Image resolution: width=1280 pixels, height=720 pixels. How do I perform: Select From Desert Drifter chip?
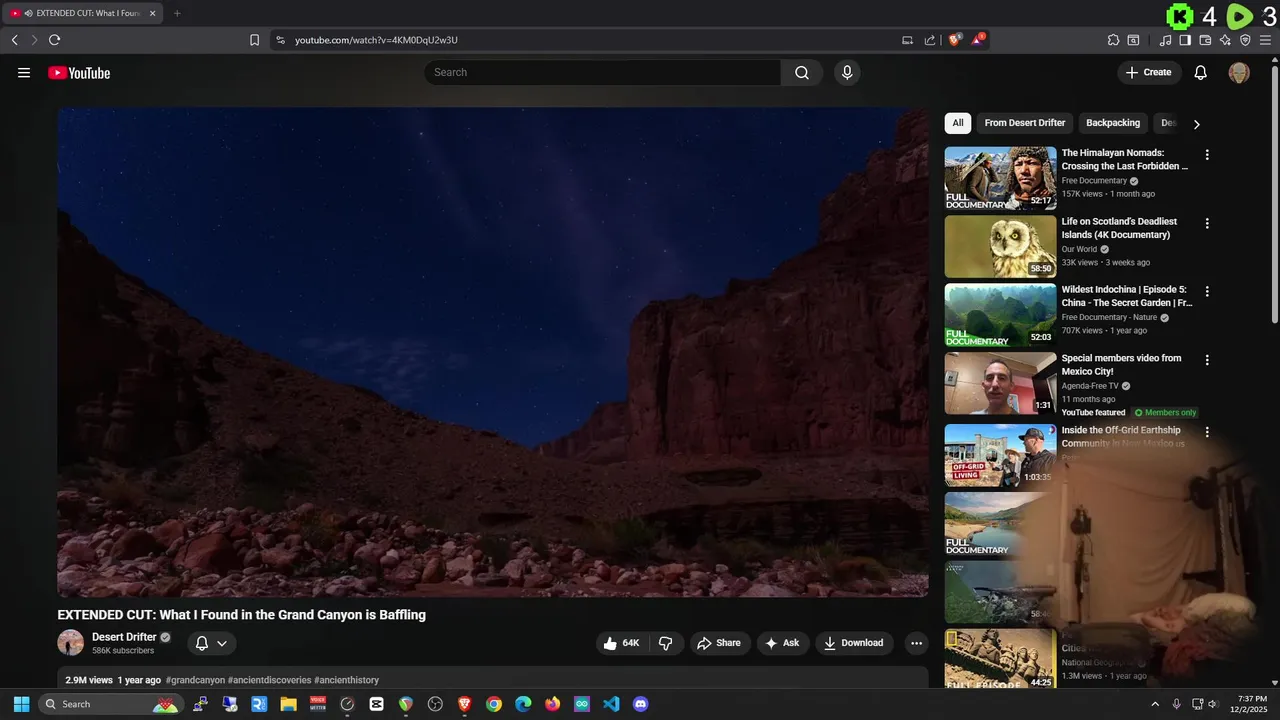pos(1025,123)
